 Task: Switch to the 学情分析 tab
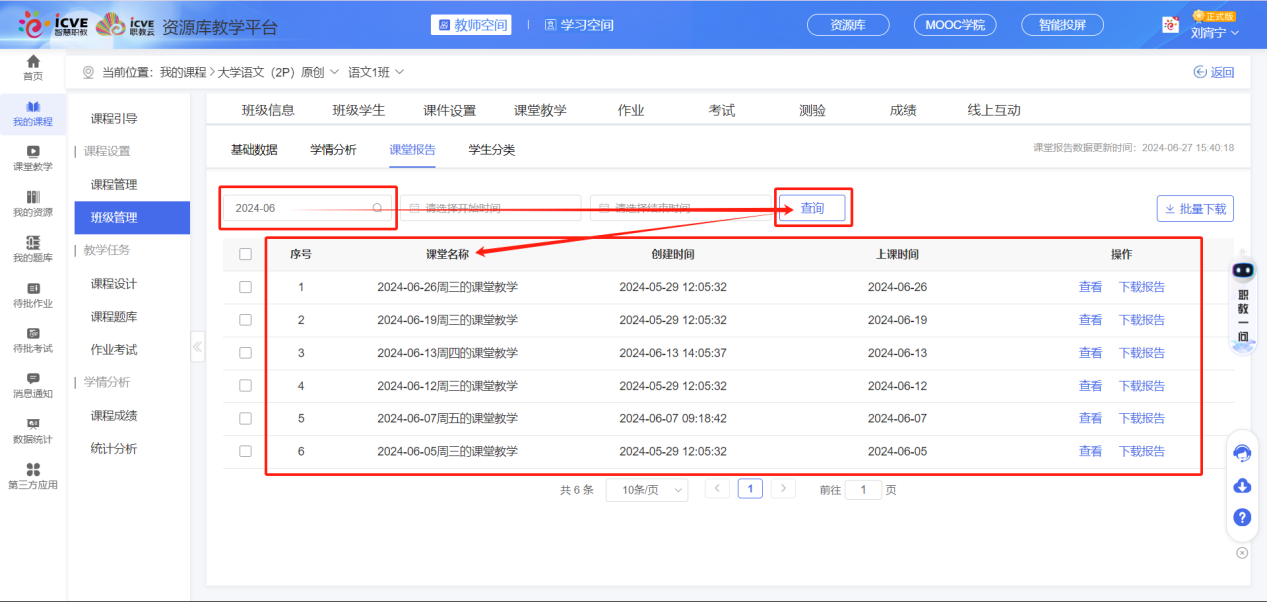[333, 150]
